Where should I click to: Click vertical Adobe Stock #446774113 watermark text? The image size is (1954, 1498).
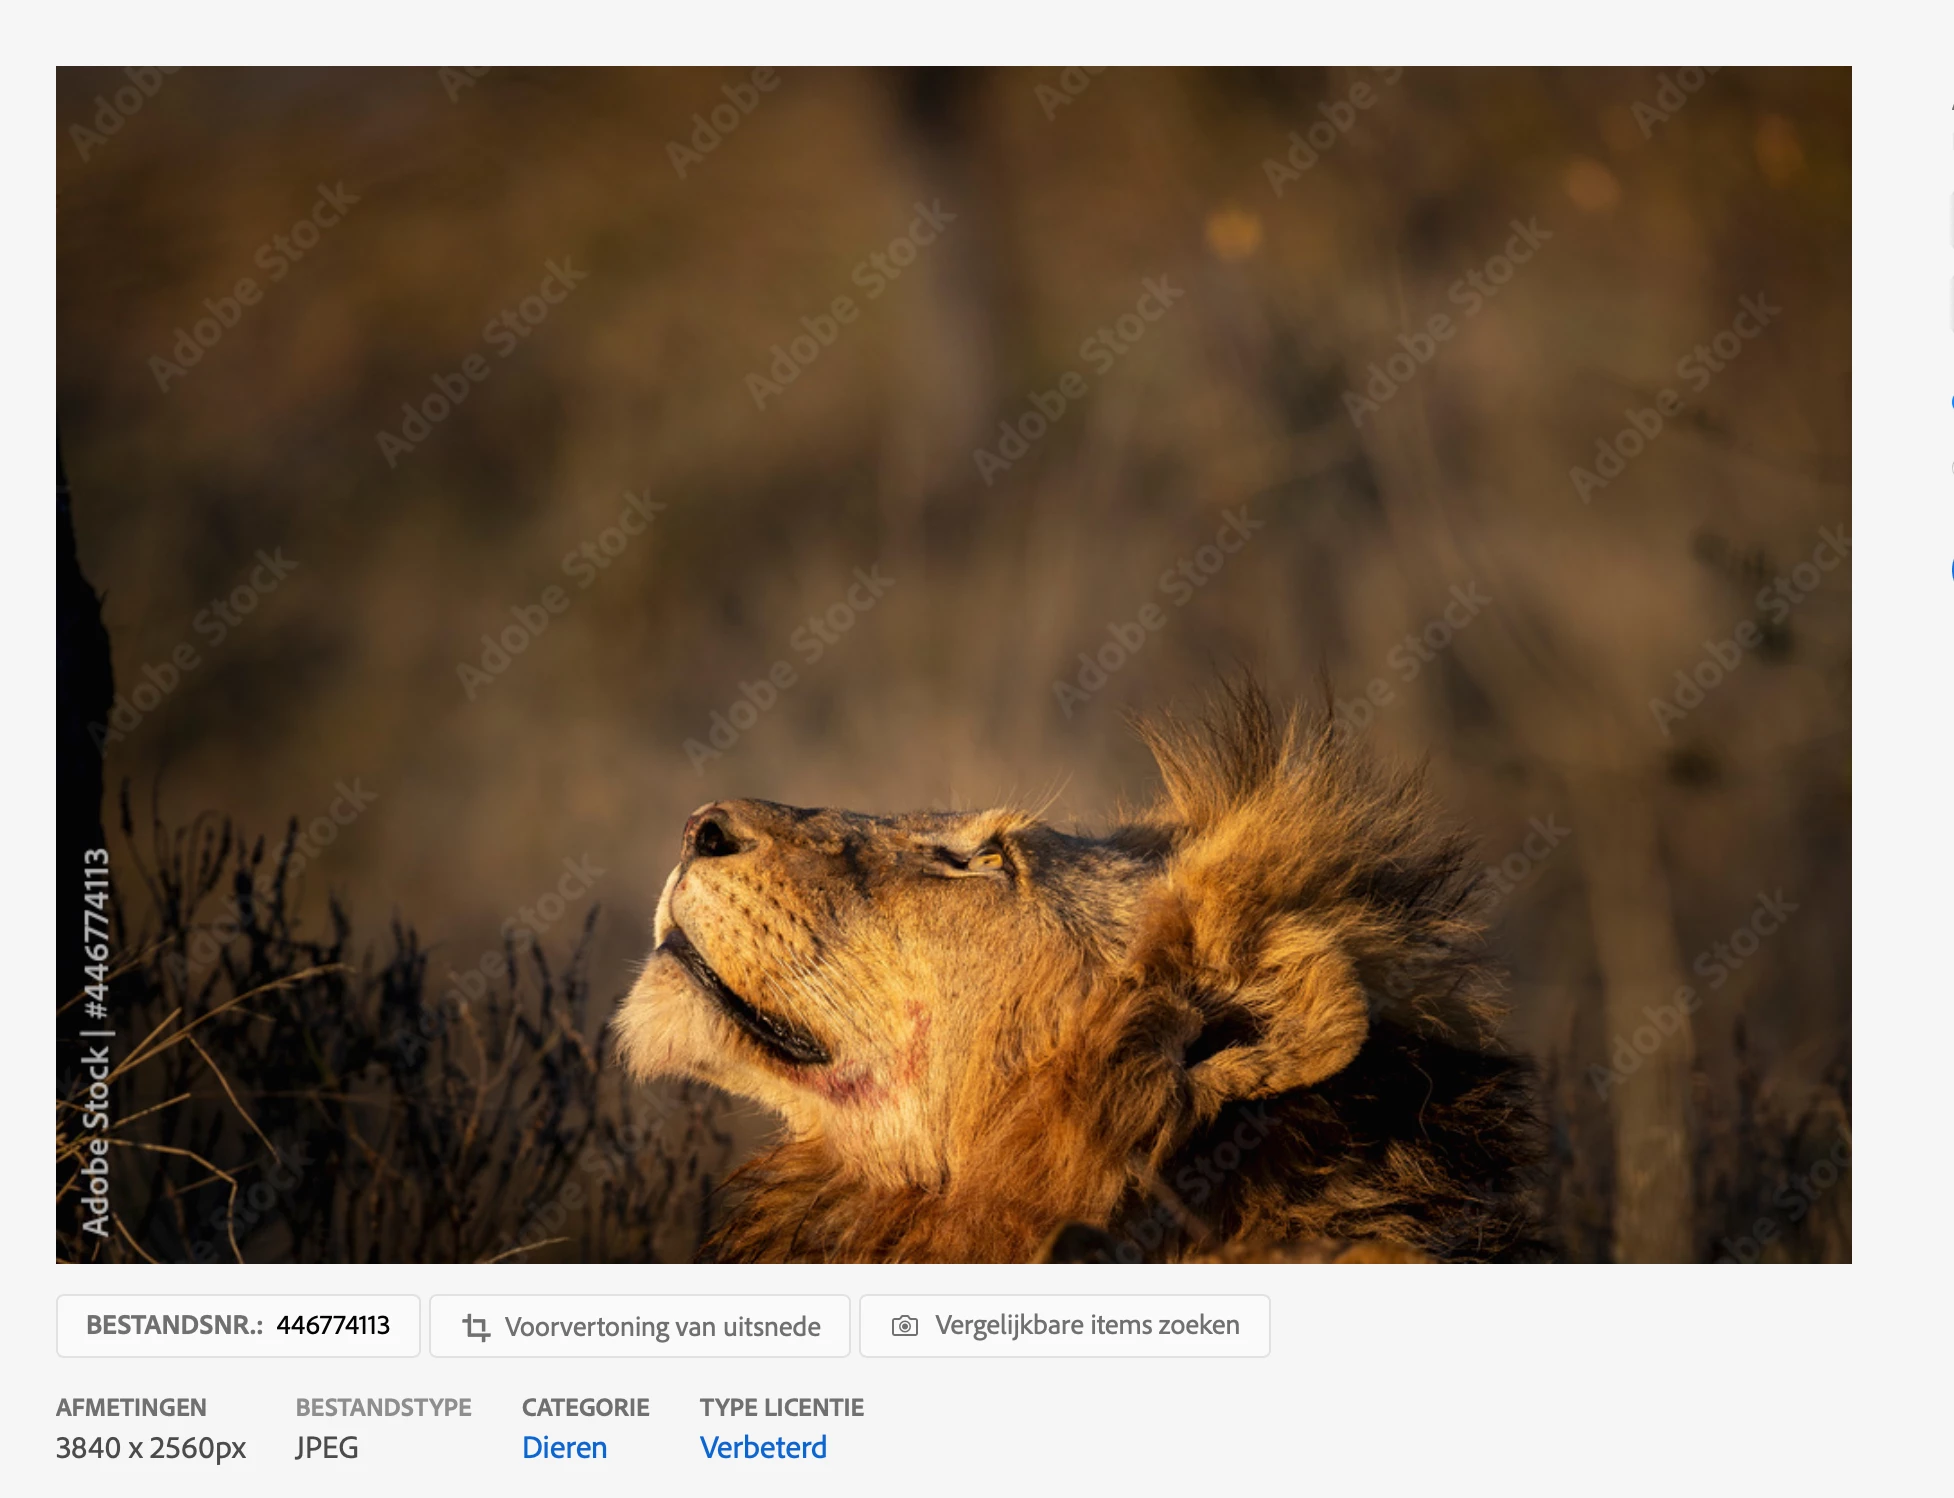click(96, 1040)
